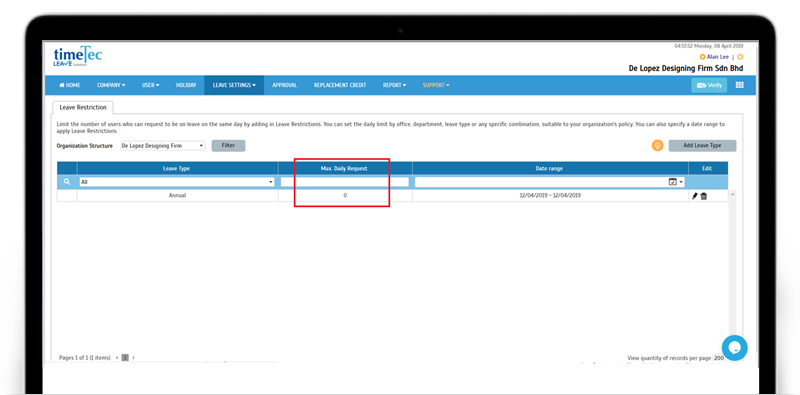Delete the Annual restriction with trash icon
Image resolution: width=800 pixels, height=395 pixels.
tap(704, 195)
